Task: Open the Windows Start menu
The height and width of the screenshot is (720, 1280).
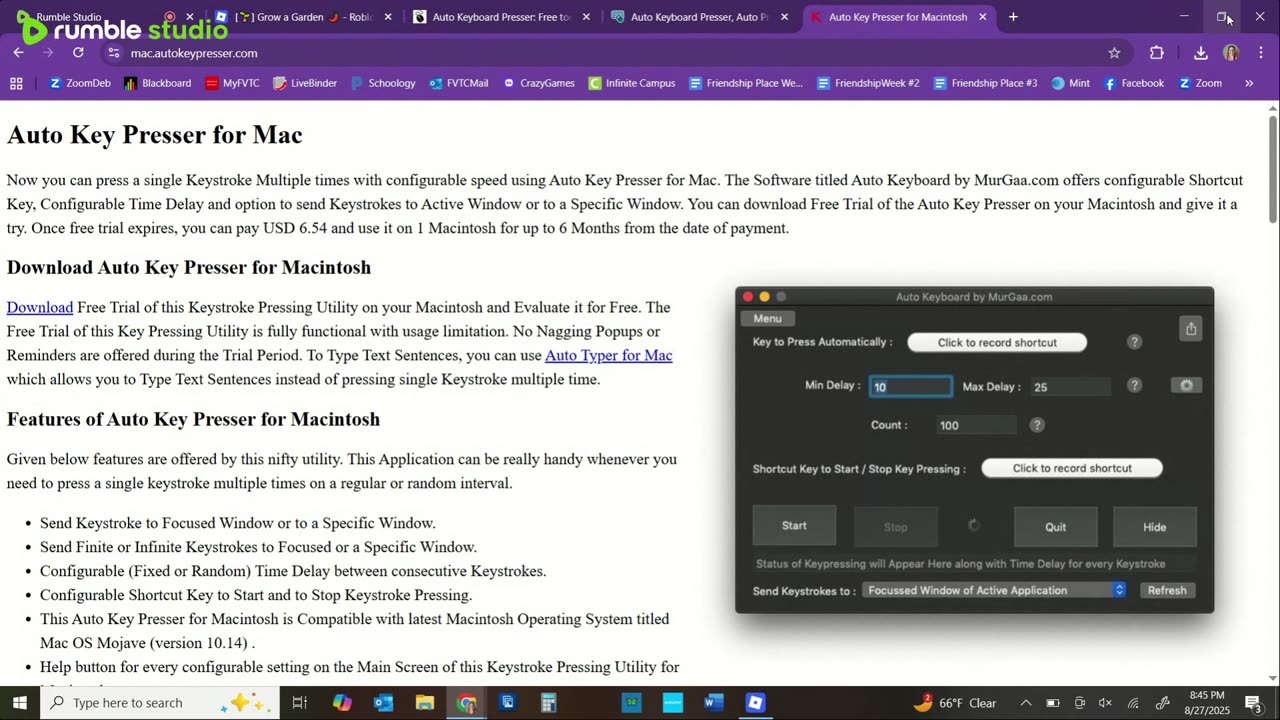Action: click(x=19, y=702)
